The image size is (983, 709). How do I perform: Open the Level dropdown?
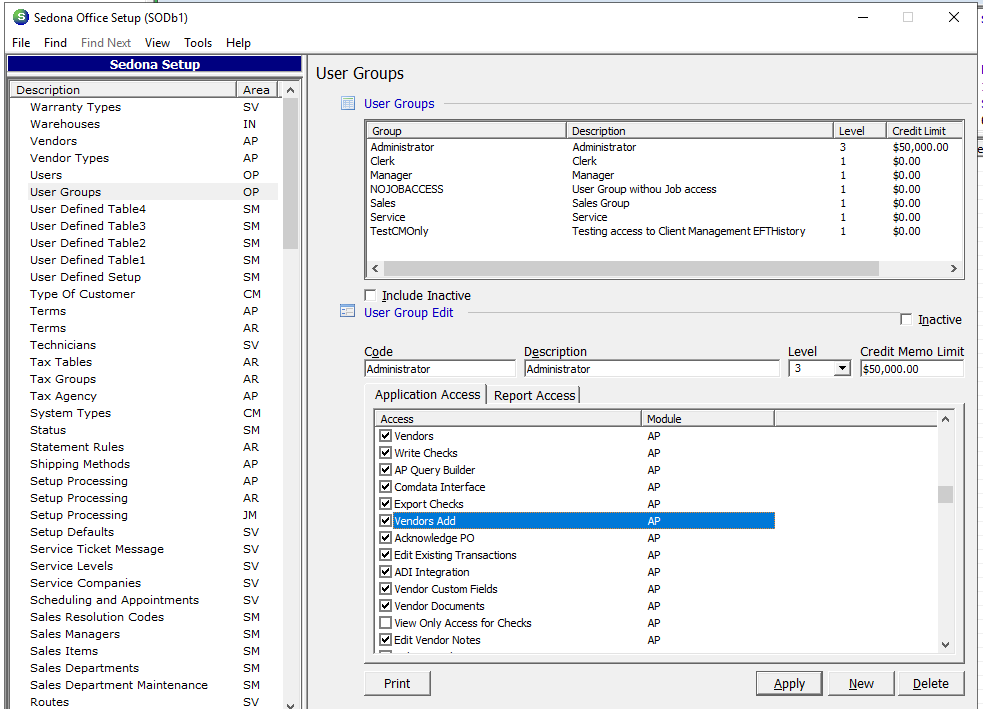tap(842, 369)
